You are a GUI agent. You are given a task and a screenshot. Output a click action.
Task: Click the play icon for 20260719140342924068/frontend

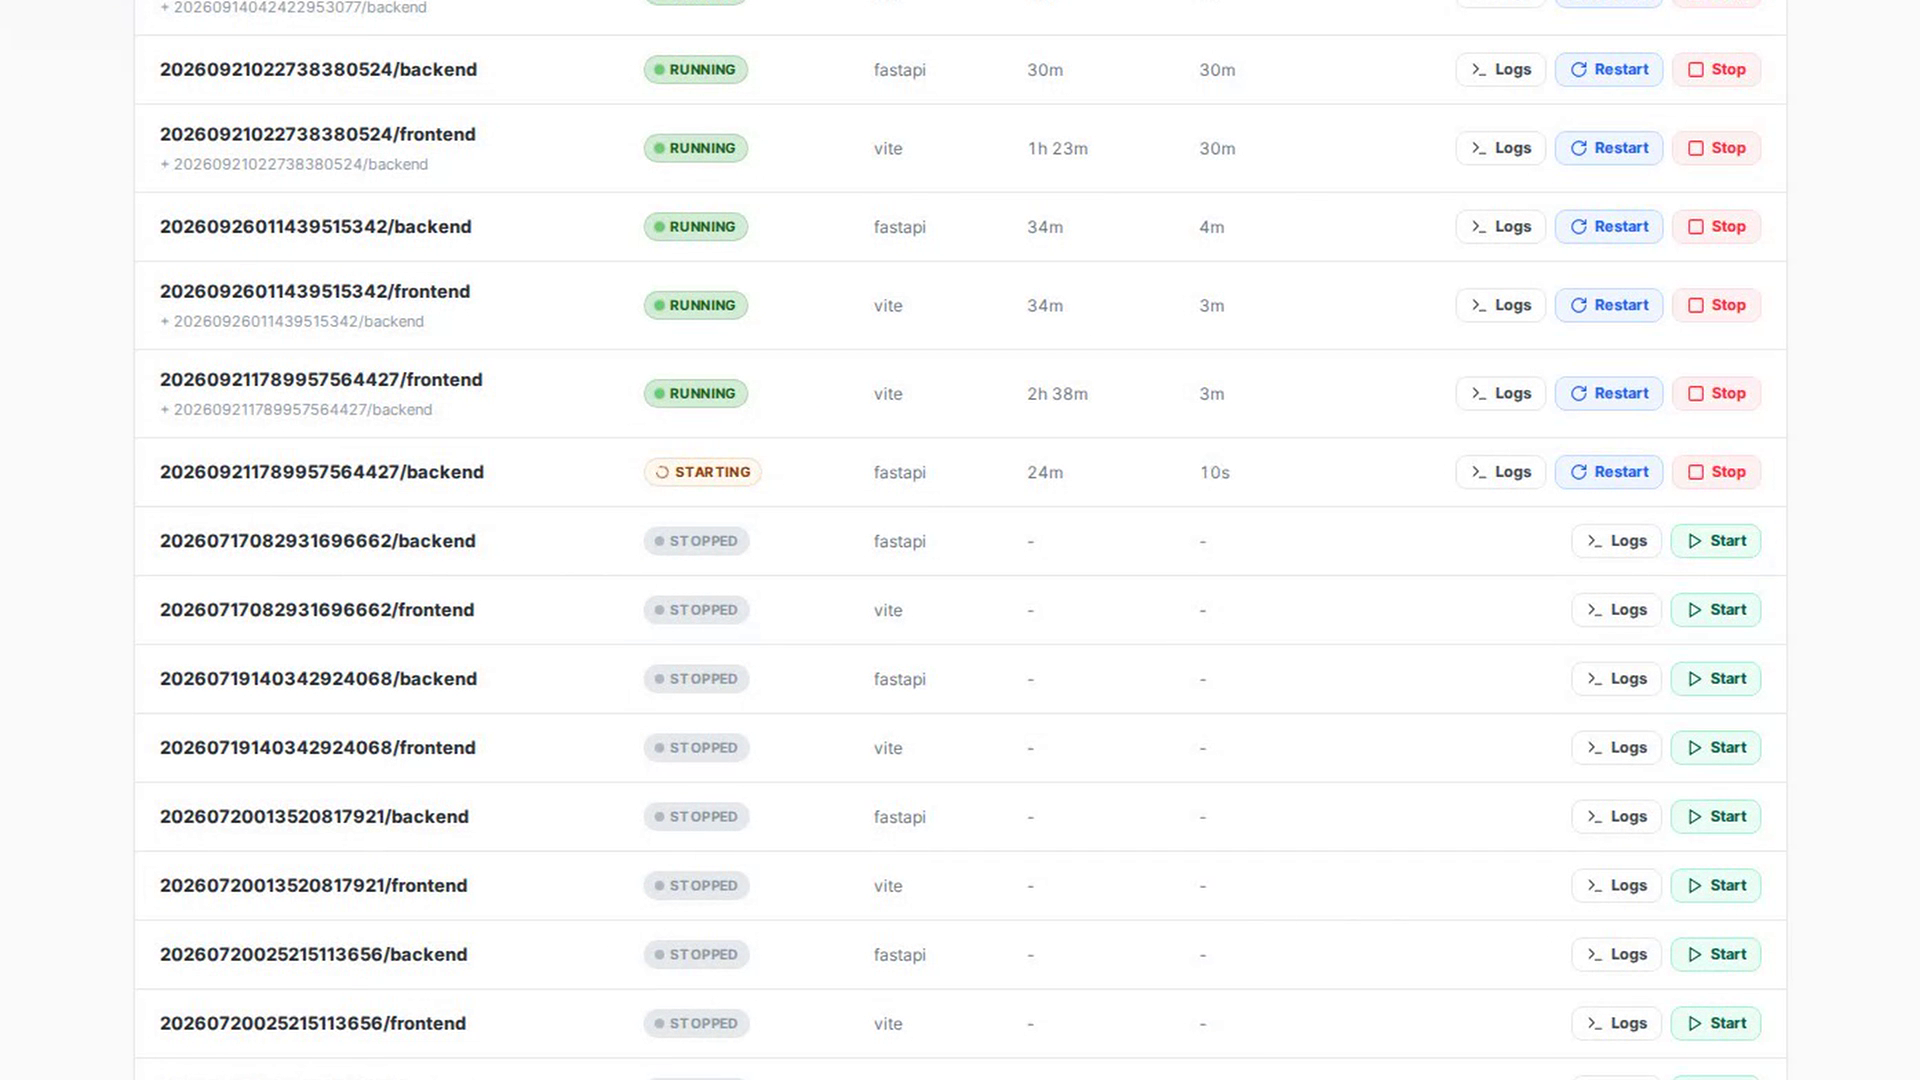[1695, 748]
